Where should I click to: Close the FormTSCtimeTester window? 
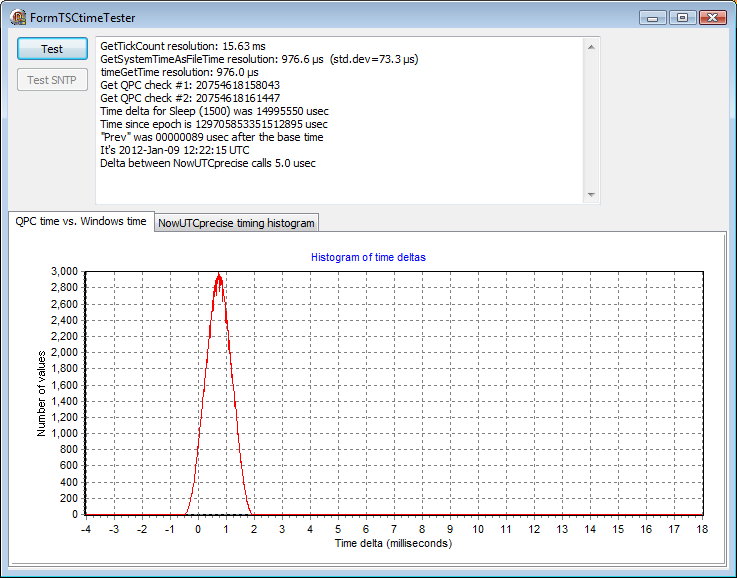click(713, 18)
